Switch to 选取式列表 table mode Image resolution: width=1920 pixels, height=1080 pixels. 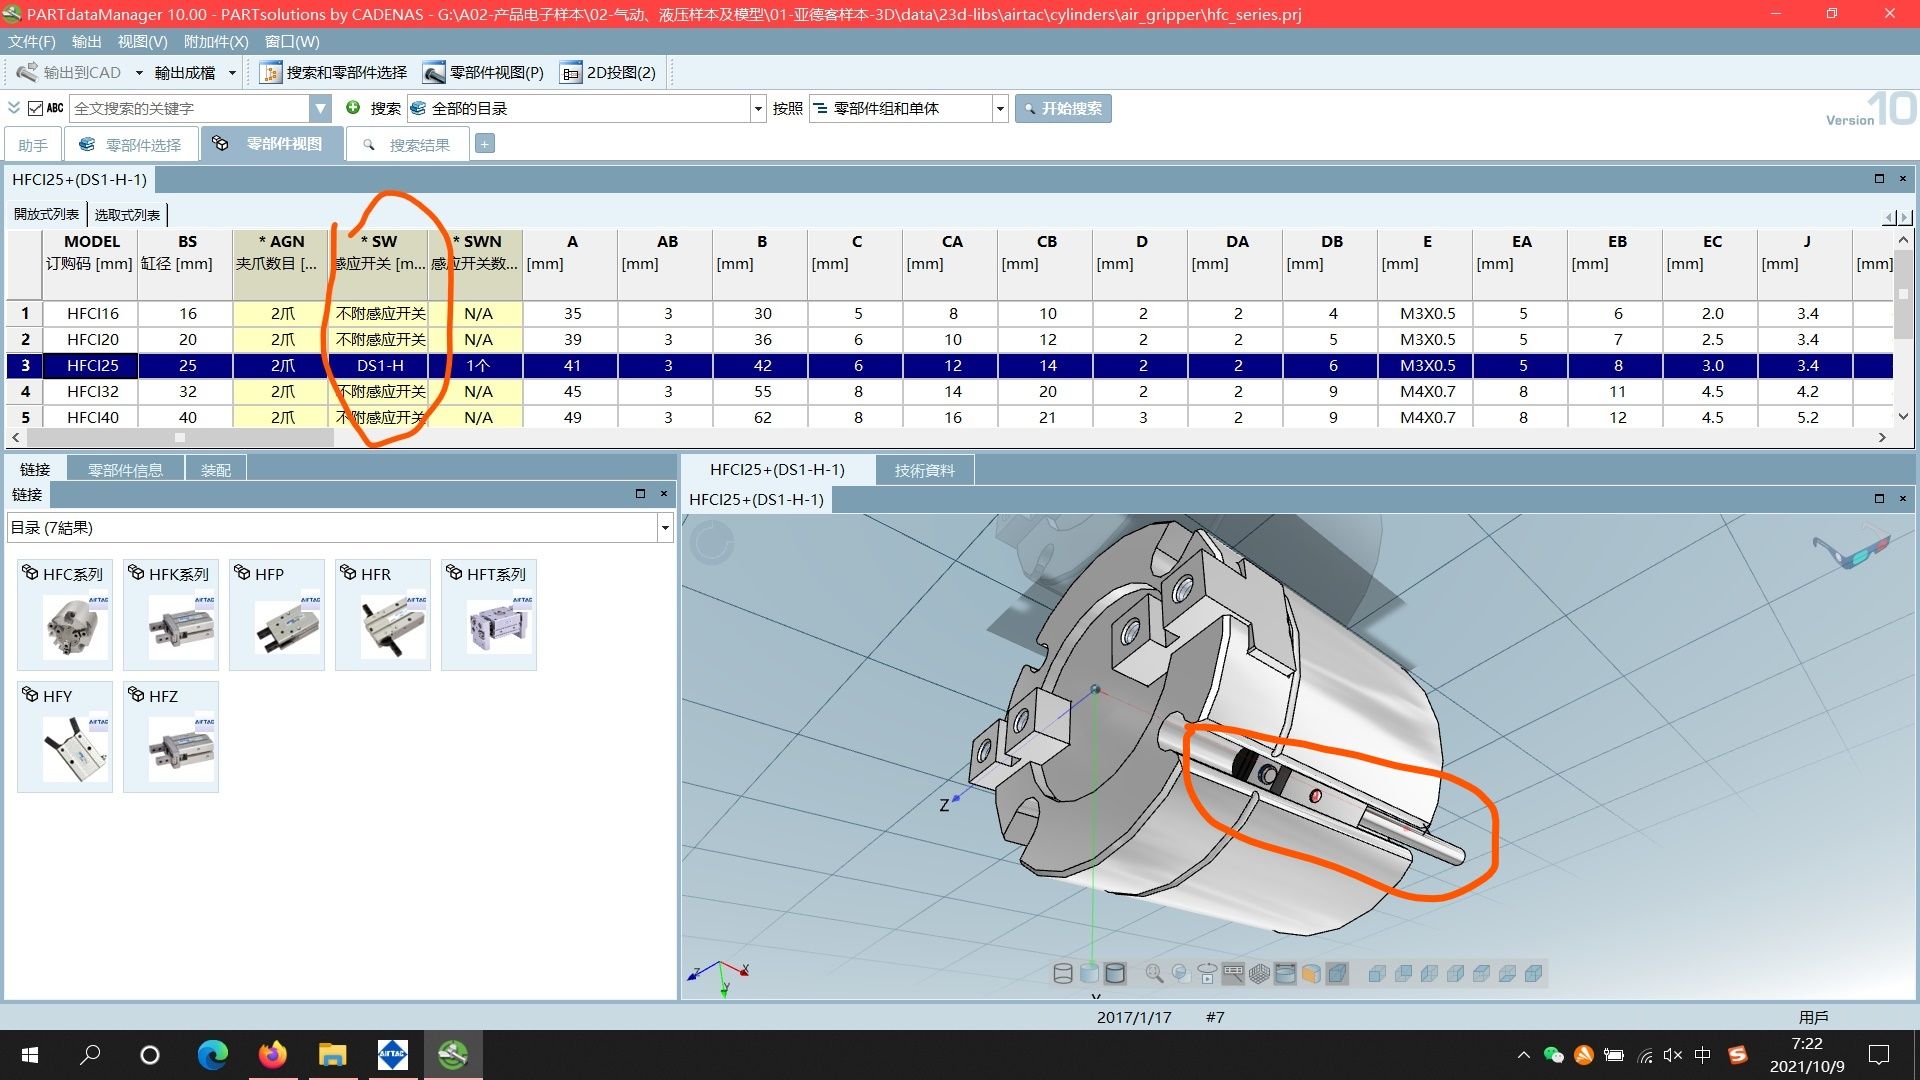[127, 214]
